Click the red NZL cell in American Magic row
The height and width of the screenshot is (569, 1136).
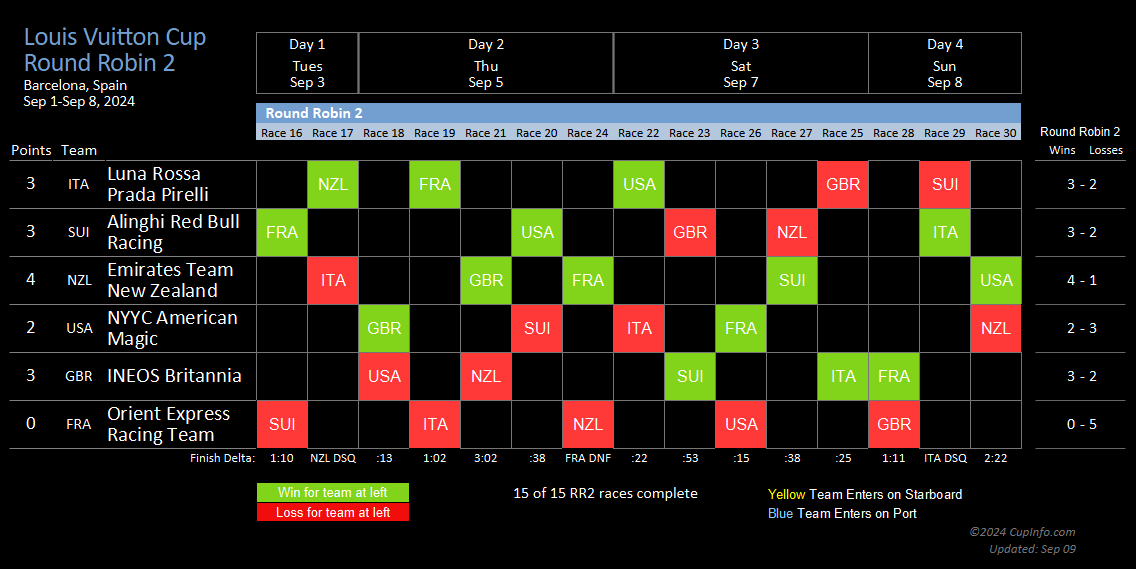click(x=996, y=328)
